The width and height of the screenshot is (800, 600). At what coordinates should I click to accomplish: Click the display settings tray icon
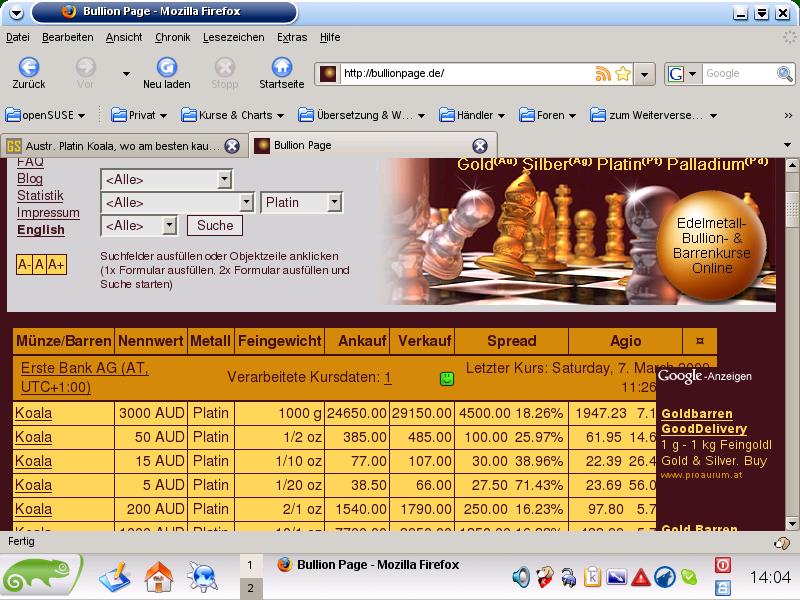coord(616,577)
